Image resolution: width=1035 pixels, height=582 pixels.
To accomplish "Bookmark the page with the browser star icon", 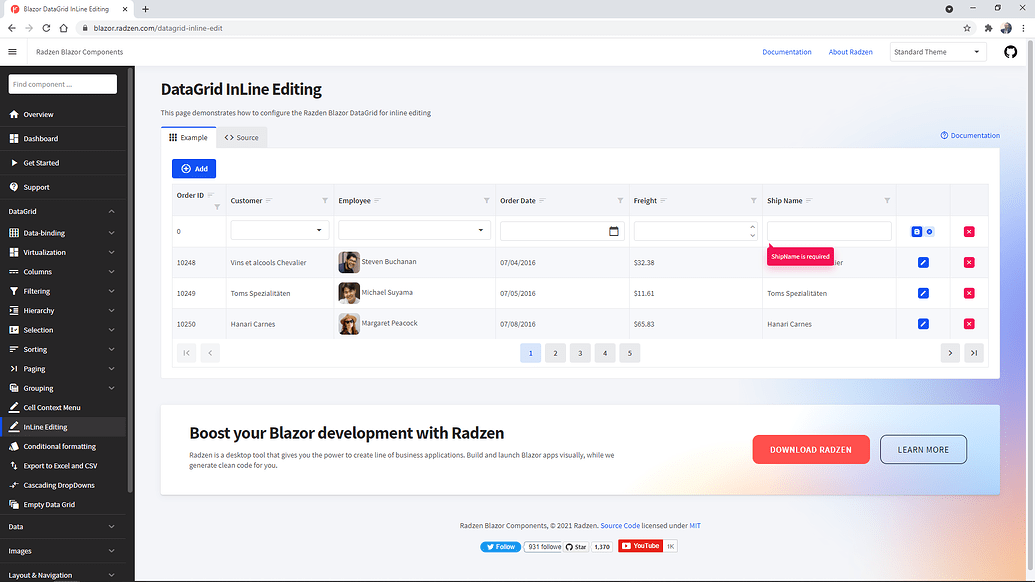I will [x=967, y=29].
